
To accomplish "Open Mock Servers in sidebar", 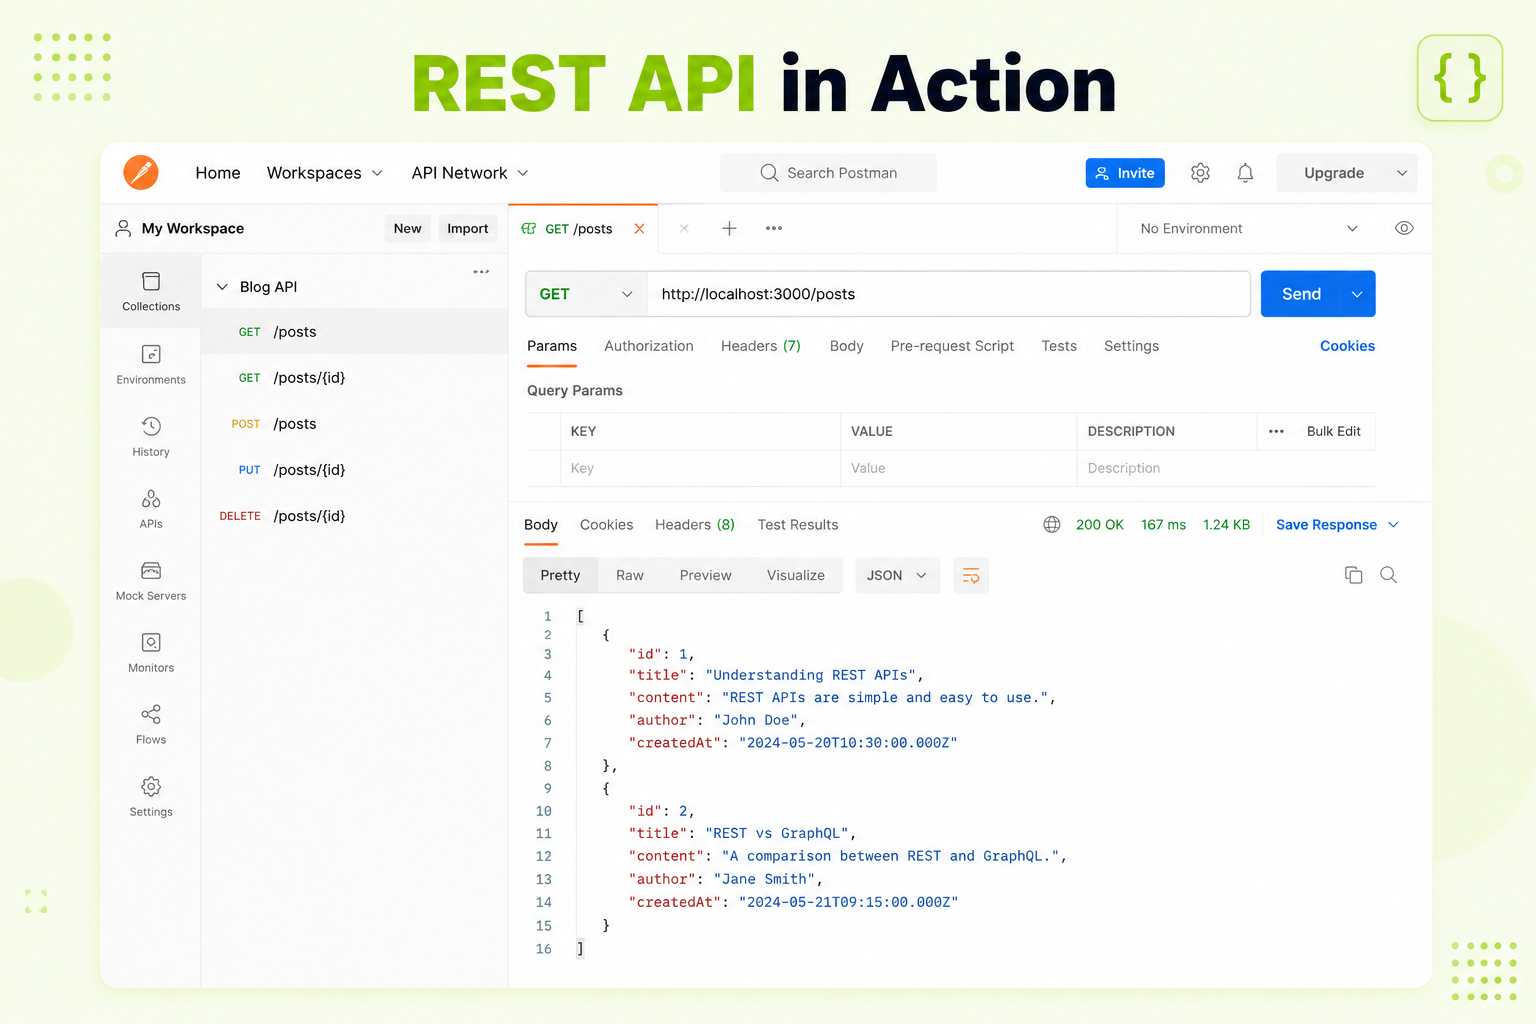I will pyautogui.click(x=151, y=580).
